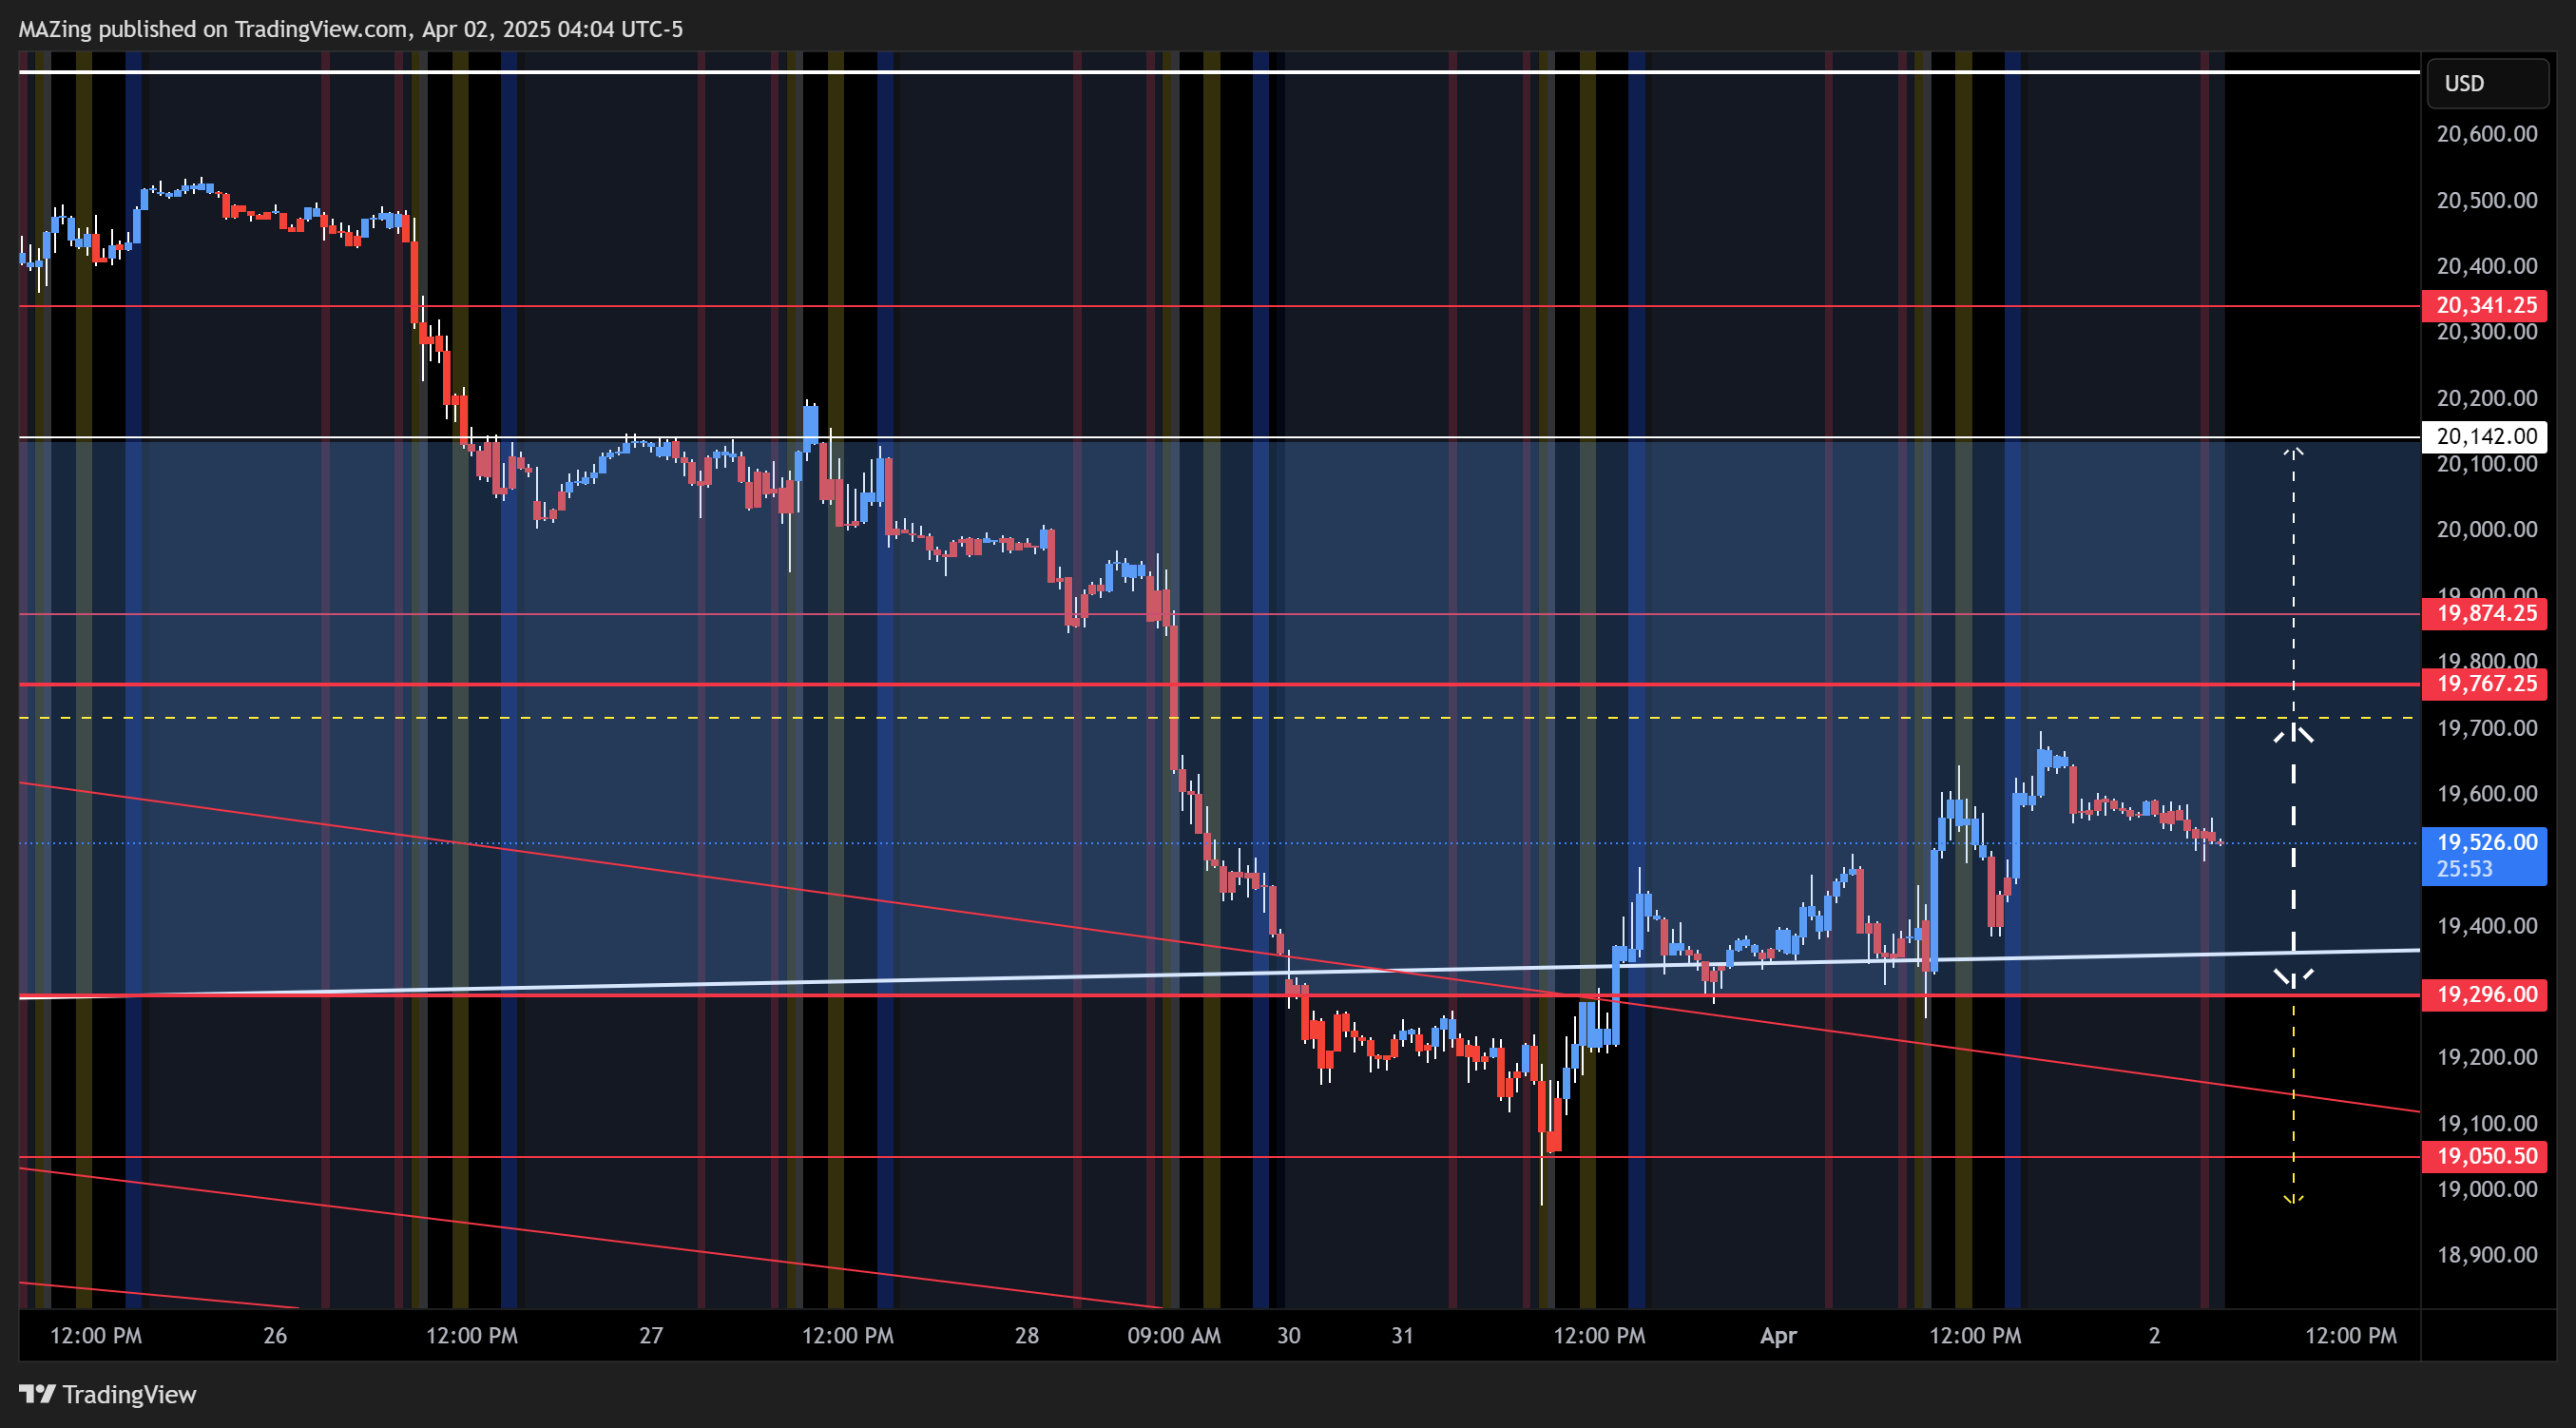Image resolution: width=2576 pixels, height=1428 pixels.
Task: Click the 19,296.00 red price label
Action: (x=2484, y=994)
